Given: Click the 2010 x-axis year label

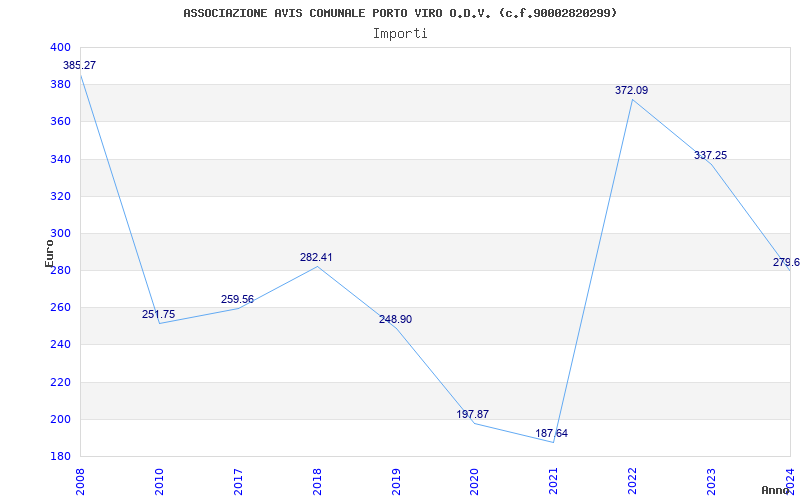Looking at the screenshot, I should [159, 481].
